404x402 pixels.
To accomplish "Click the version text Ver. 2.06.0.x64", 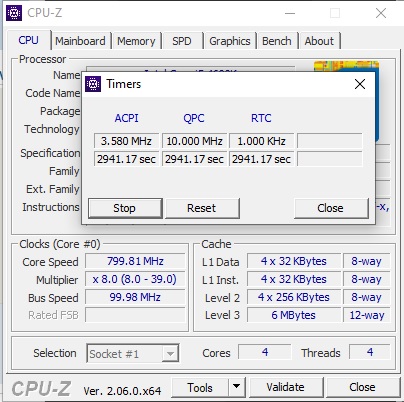I will point(122,390).
